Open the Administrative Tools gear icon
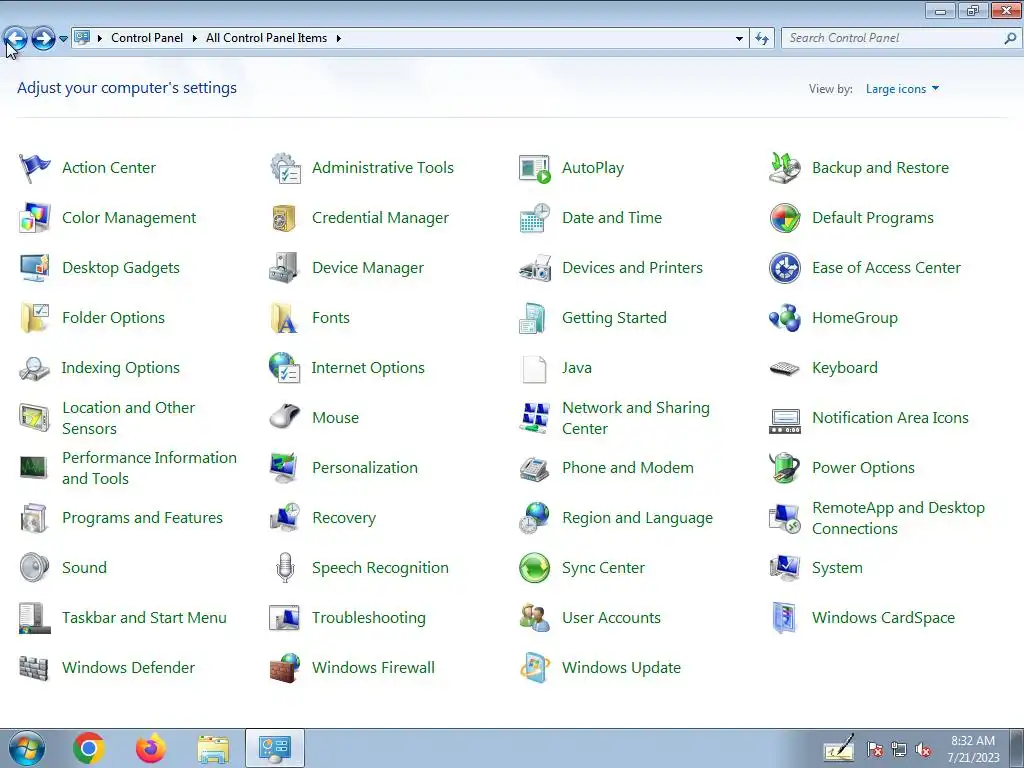The height and width of the screenshot is (768, 1024). tap(285, 168)
